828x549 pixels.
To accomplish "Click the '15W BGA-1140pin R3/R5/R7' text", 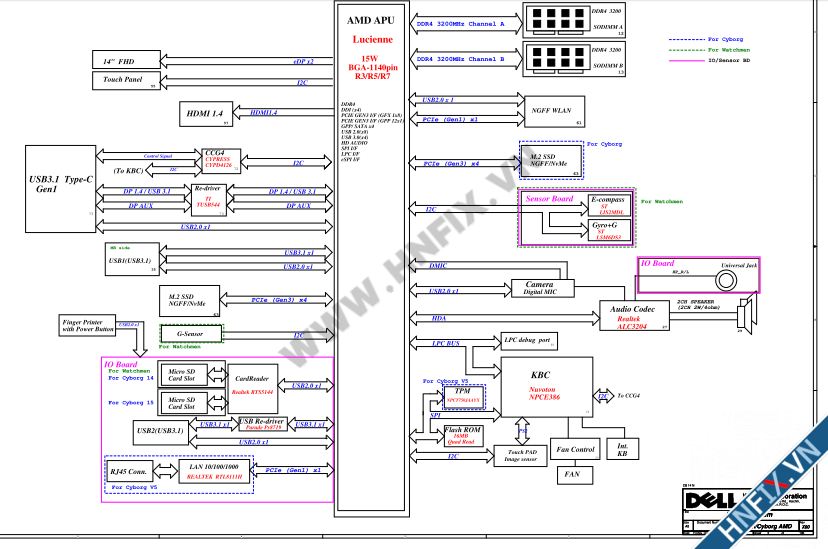I will coord(372,67).
